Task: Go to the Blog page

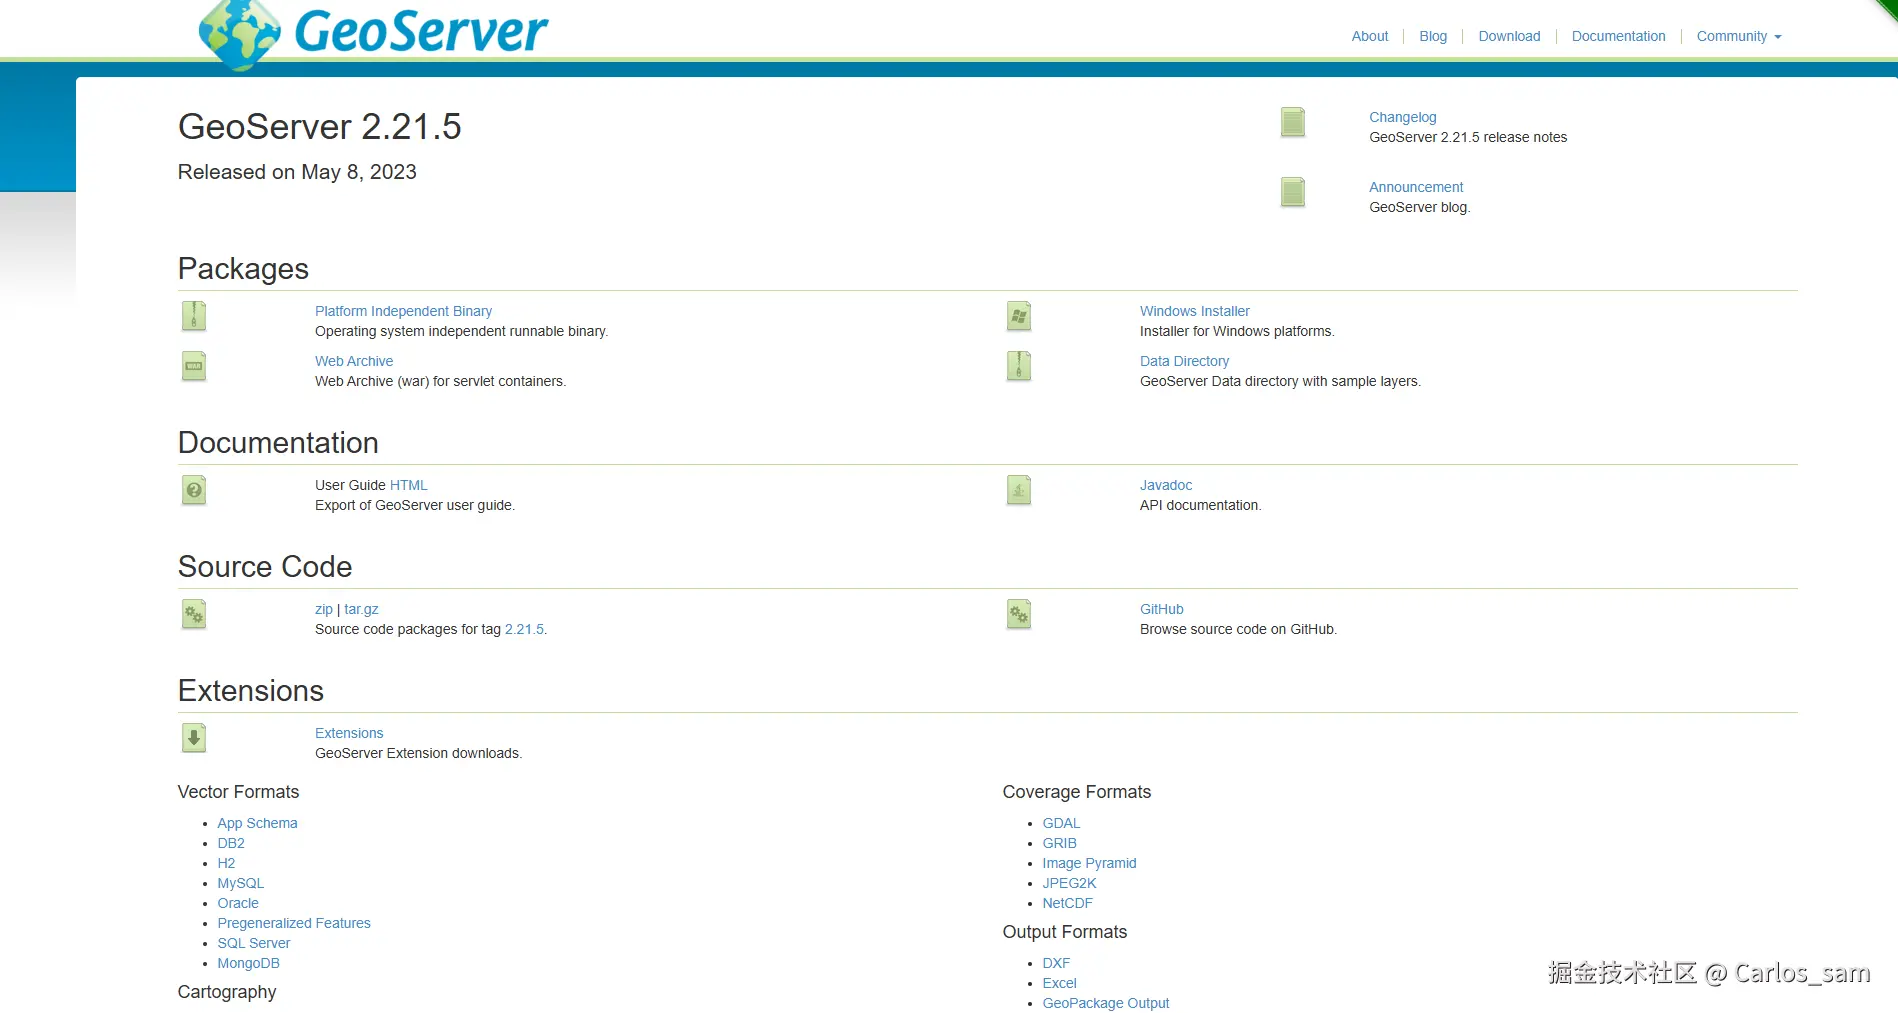Action: (1433, 36)
